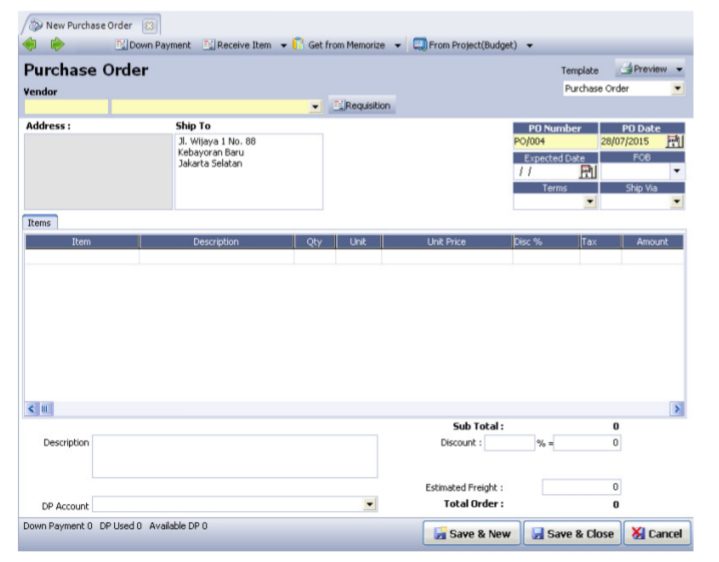Click the Vendor code input field
The image size is (719, 562).
click(x=66, y=106)
